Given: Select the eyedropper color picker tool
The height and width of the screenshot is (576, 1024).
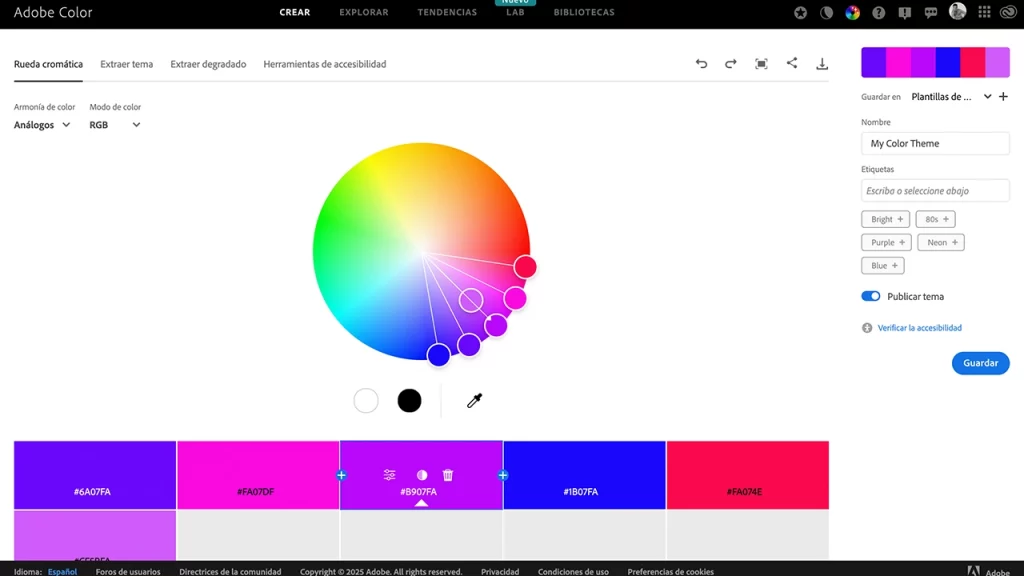Looking at the screenshot, I should coord(475,401).
